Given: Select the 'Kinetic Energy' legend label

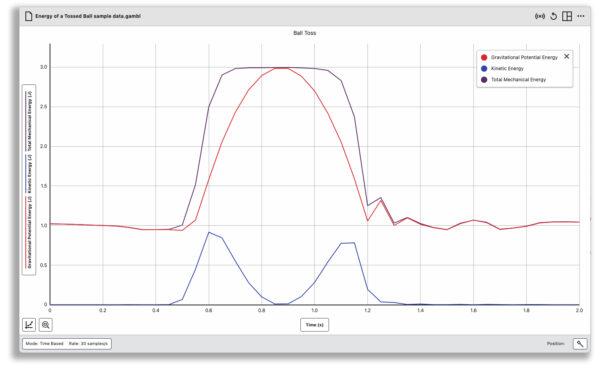Looking at the screenshot, I should [x=507, y=69].
